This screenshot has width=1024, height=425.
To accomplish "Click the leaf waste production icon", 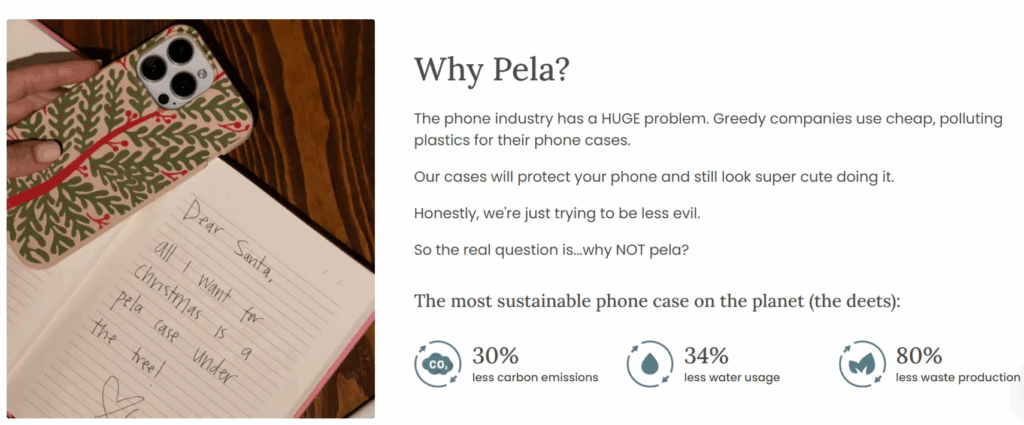I will tap(861, 365).
